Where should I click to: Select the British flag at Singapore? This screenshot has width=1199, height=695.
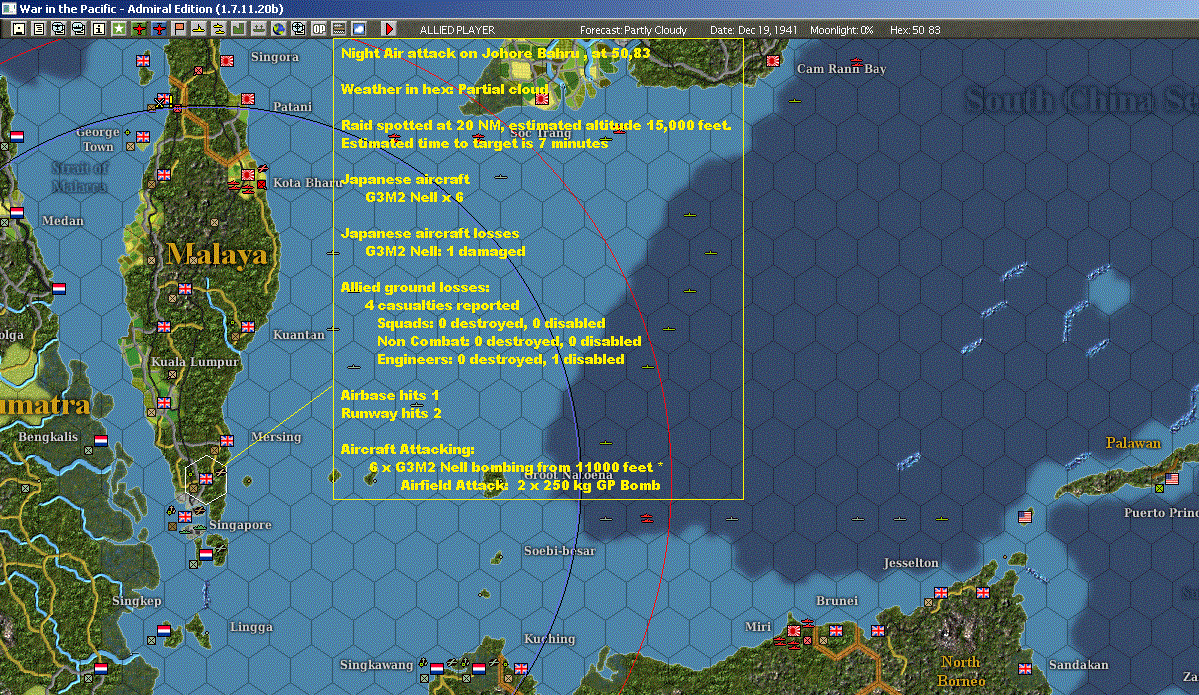[185, 517]
